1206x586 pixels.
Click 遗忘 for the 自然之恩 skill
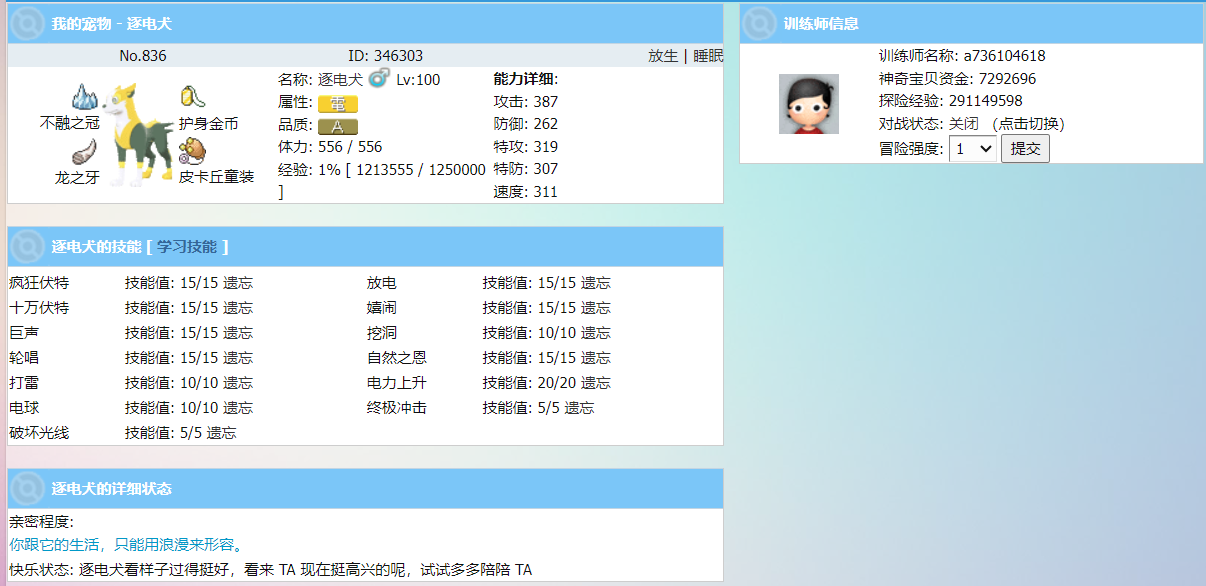[596, 358]
